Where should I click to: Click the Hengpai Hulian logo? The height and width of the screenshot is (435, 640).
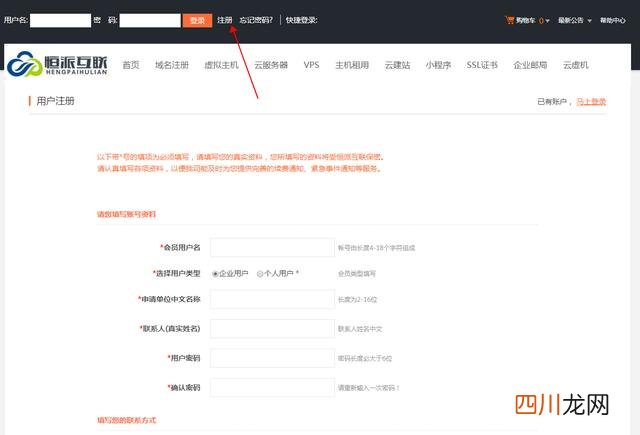pyautogui.click(x=57, y=64)
